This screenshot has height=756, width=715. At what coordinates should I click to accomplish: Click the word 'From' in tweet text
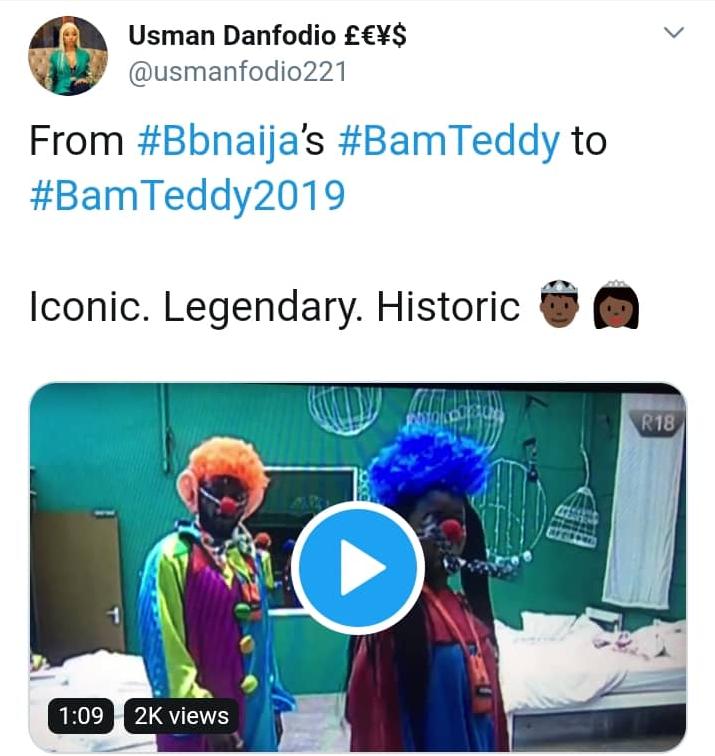(x=77, y=141)
